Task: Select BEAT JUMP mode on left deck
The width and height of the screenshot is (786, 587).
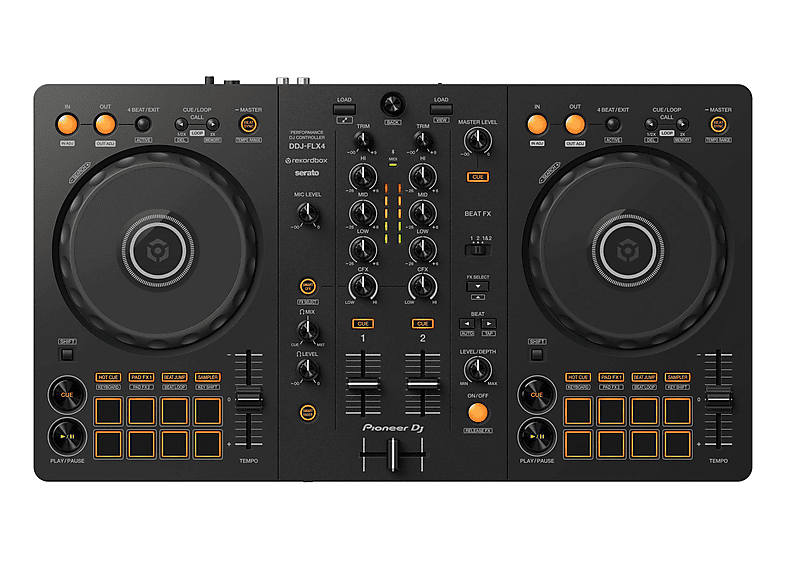Action: tap(174, 377)
